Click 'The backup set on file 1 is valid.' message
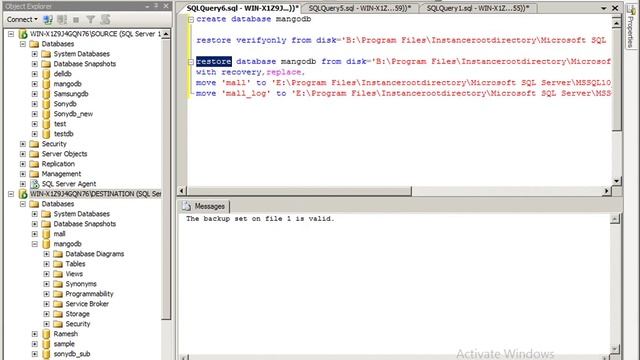Viewport: 640px width, 360px height. point(260,219)
